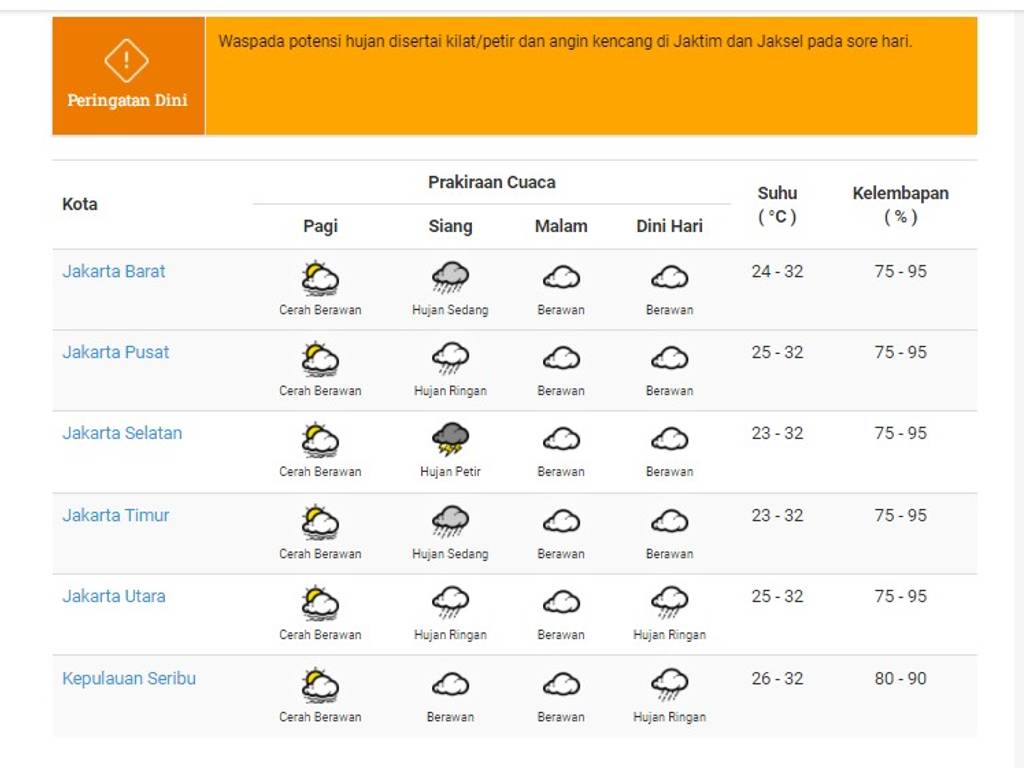Click Jakarta Selatan's Hujan Petir thunderstorm icon
This screenshot has height=768, width=1024.
coord(450,439)
